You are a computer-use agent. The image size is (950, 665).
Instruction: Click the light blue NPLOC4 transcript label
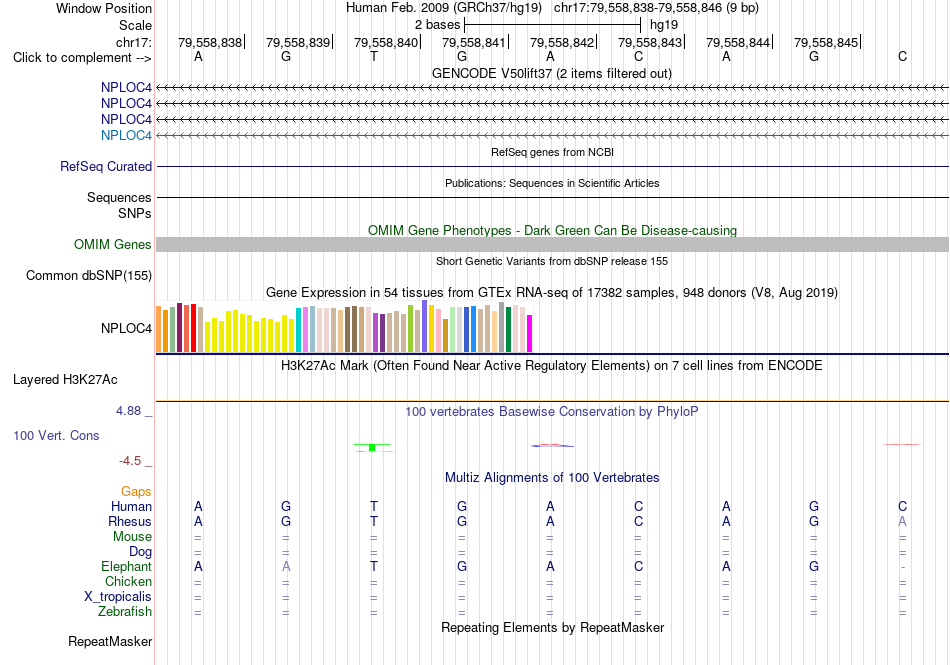click(x=126, y=135)
